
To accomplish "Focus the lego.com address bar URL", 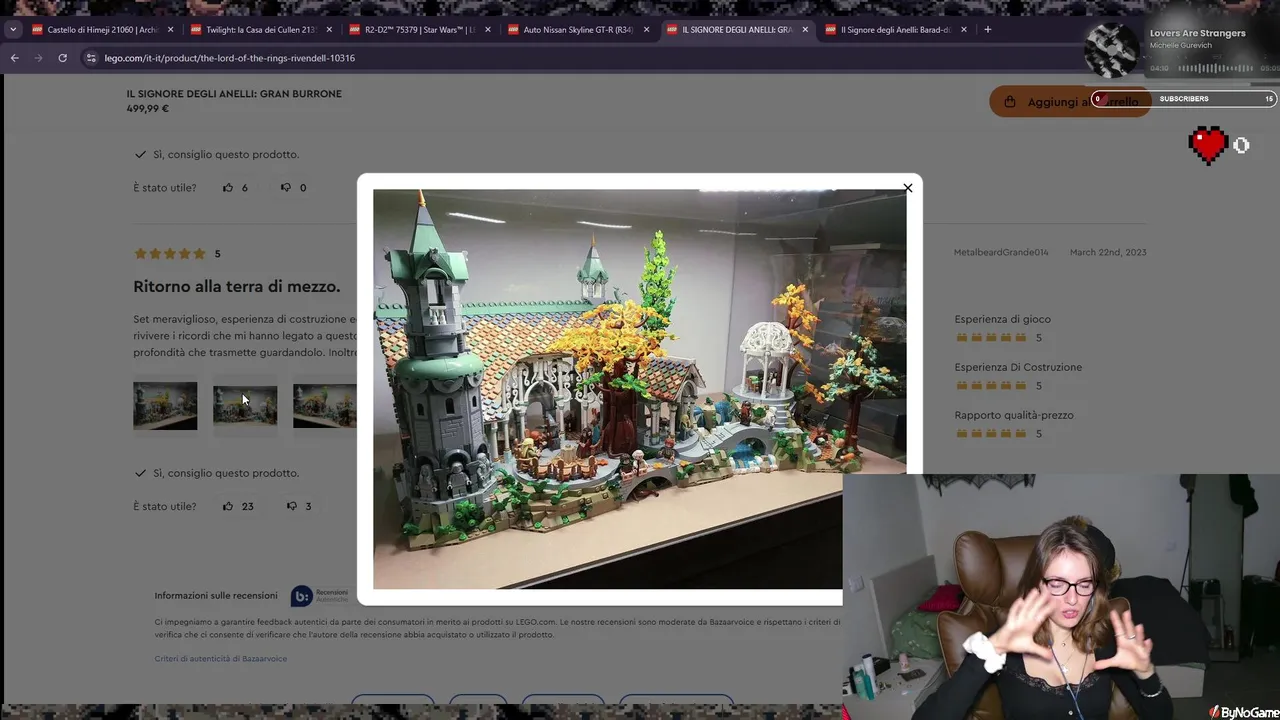I will [229, 58].
